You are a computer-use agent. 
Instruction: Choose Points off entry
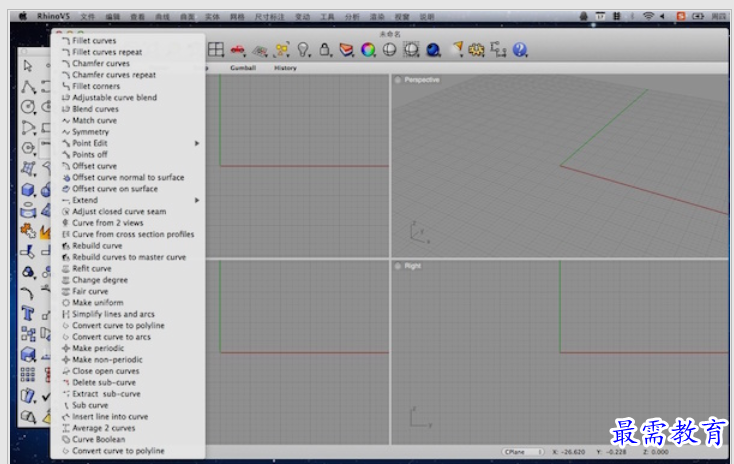pyautogui.click(x=90, y=155)
